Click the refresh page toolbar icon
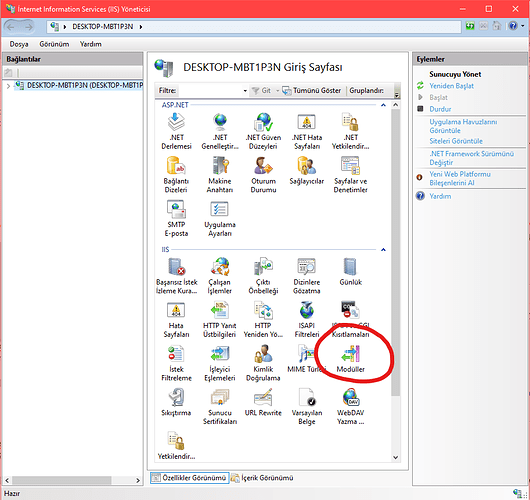Image resolution: width=530 pixels, height=500 pixels. tap(470, 26)
